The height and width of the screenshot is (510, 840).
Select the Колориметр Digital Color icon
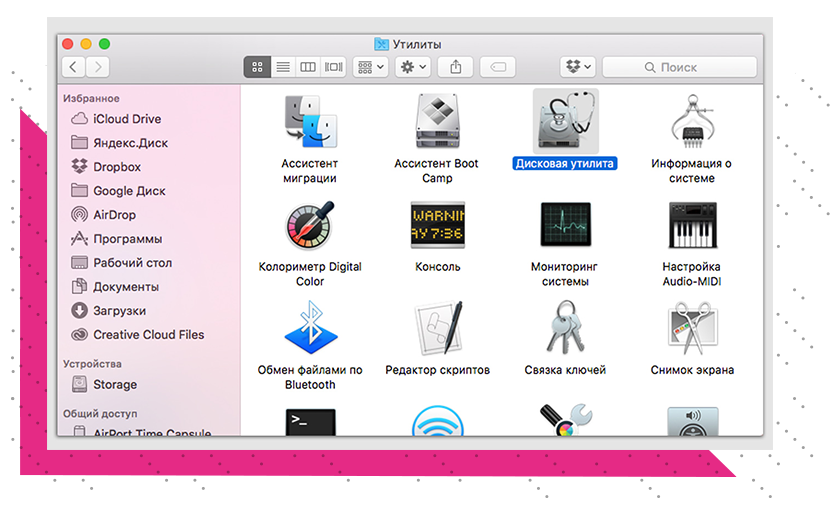click(x=310, y=225)
